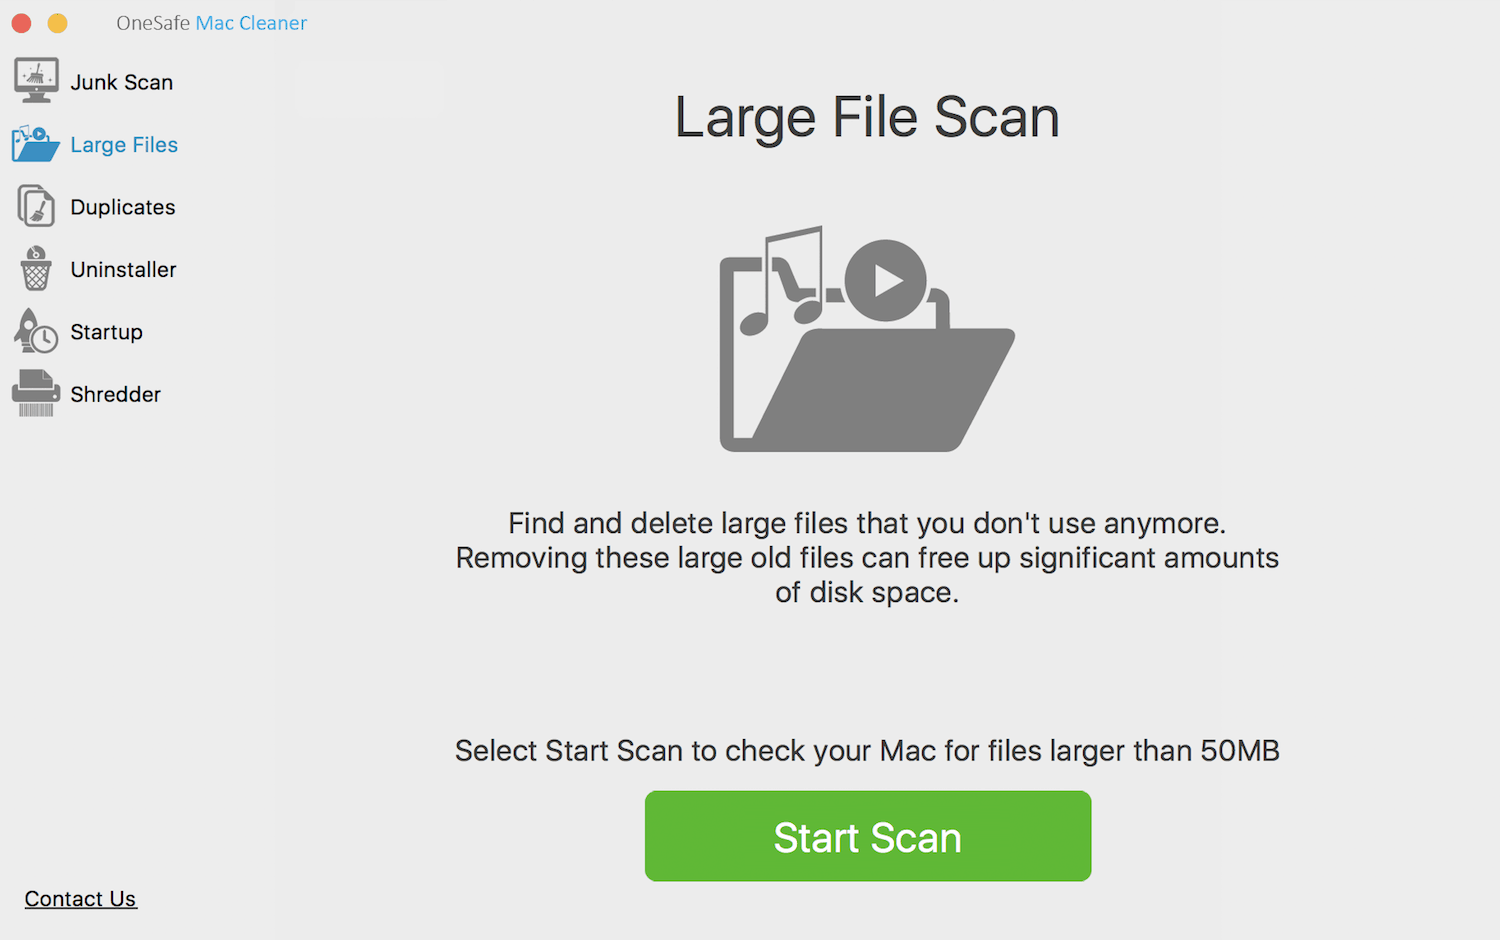Viewport: 1500px width, 940px height.
Task: Click the Large File Scan heading
Action: click(866, 116)
